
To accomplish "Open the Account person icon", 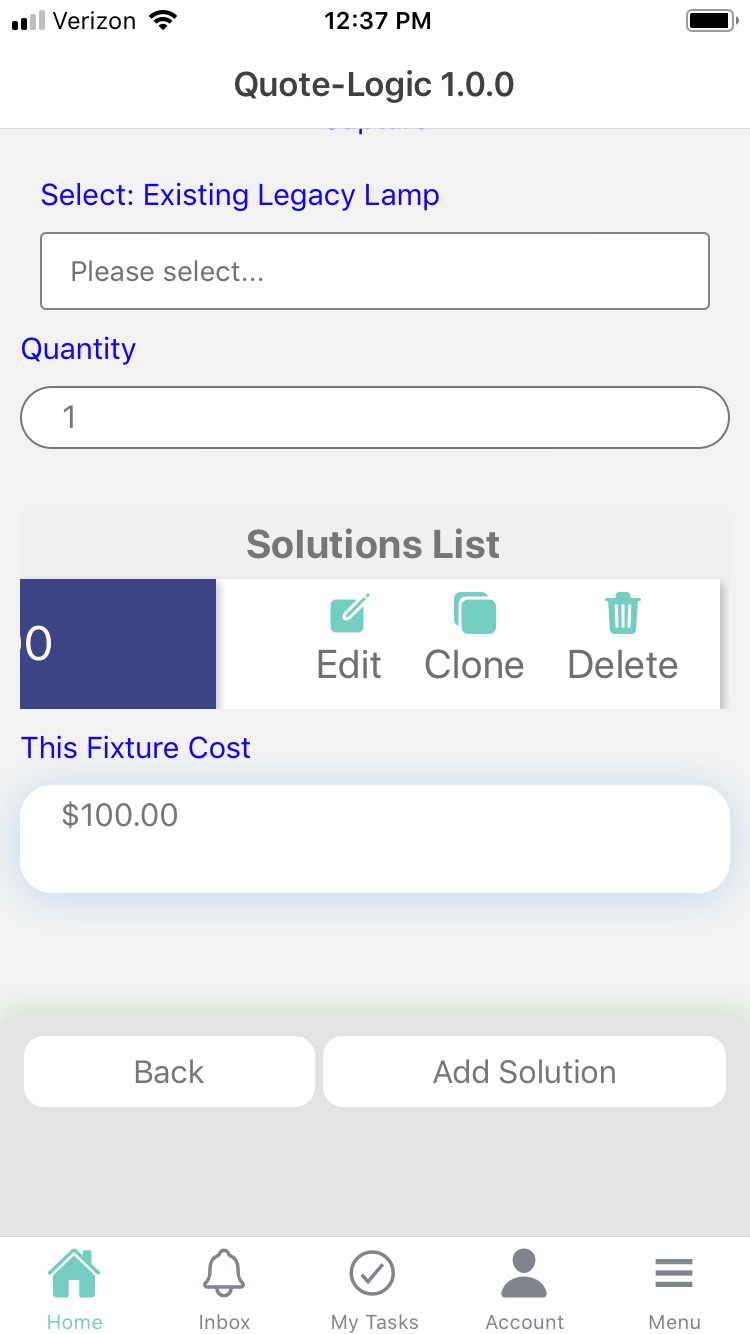I will [524, 1274].
